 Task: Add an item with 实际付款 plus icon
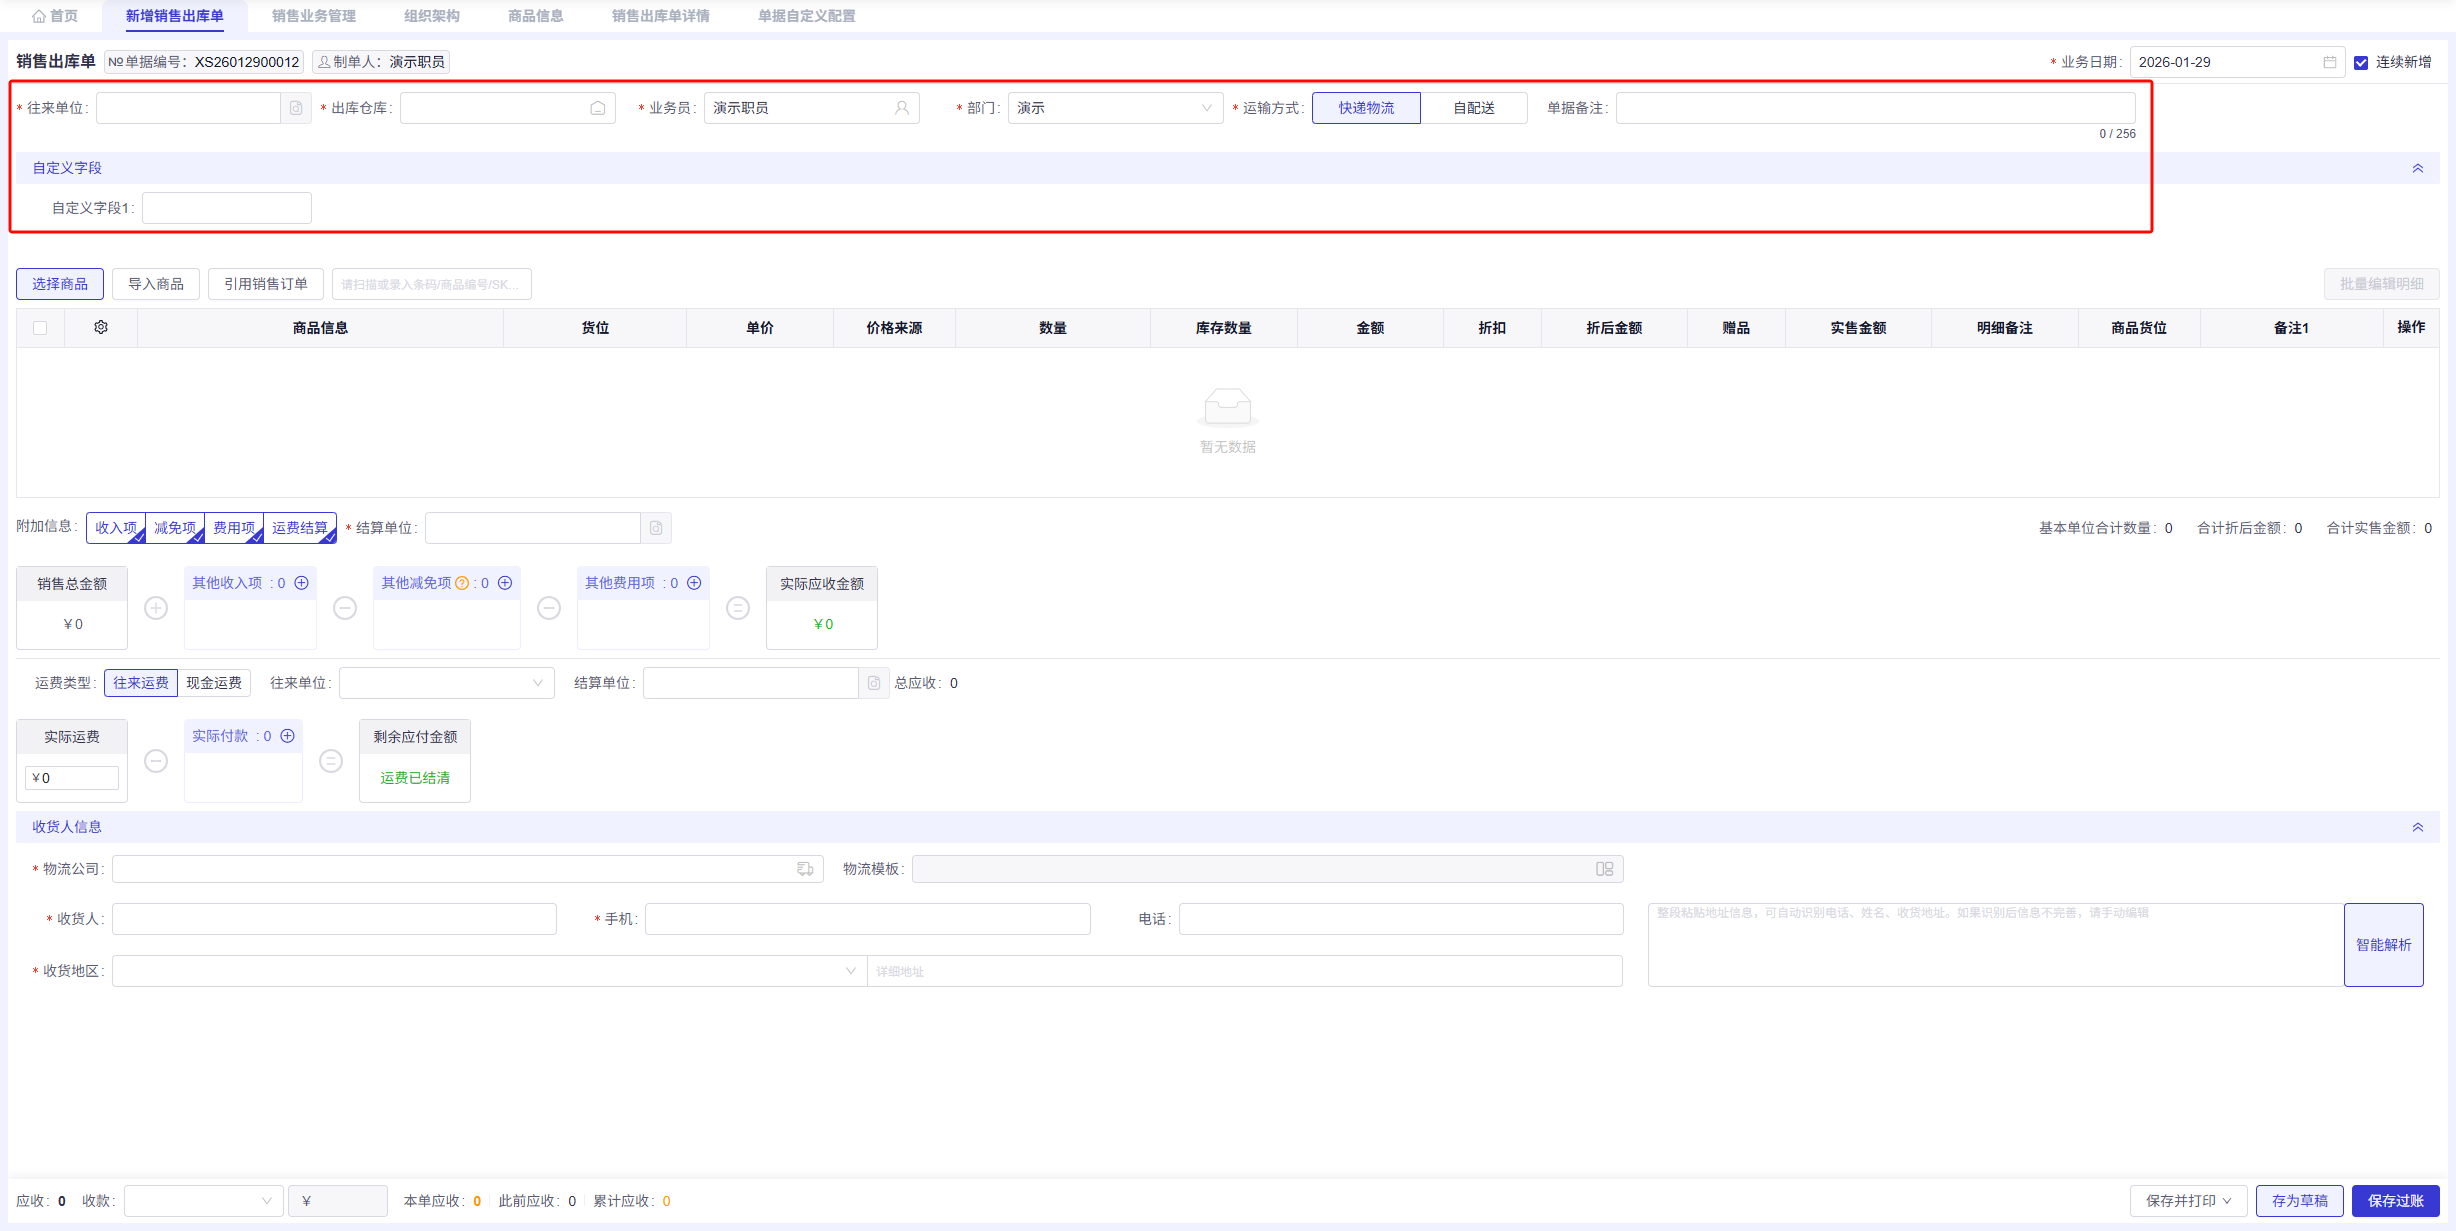click(x=288, y=736)
